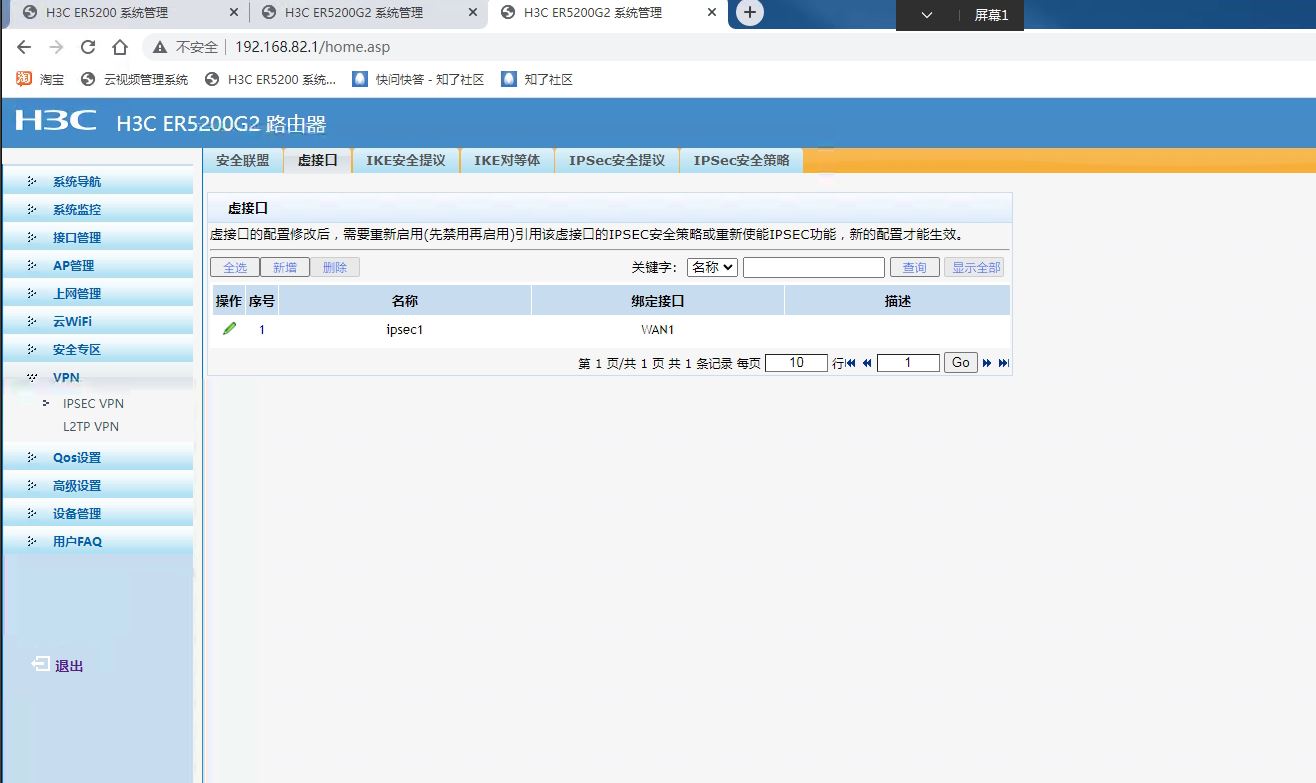Go to previous page of the table
The image size is (1316, 783).
point(867,363)
